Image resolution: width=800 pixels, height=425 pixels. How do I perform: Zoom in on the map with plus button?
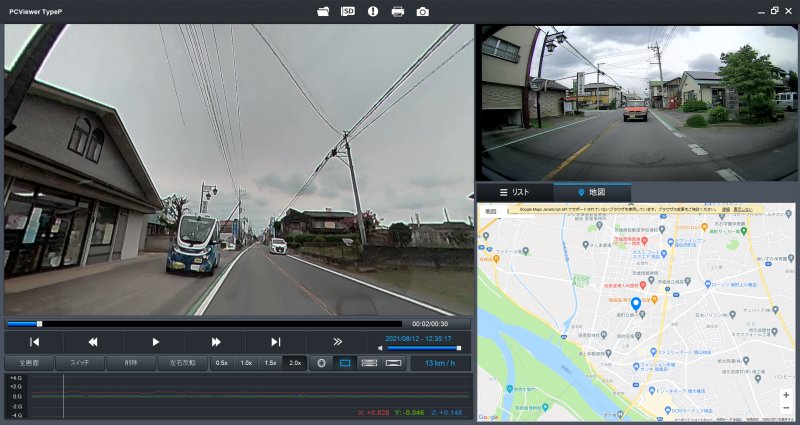click(x=785, y=396)
